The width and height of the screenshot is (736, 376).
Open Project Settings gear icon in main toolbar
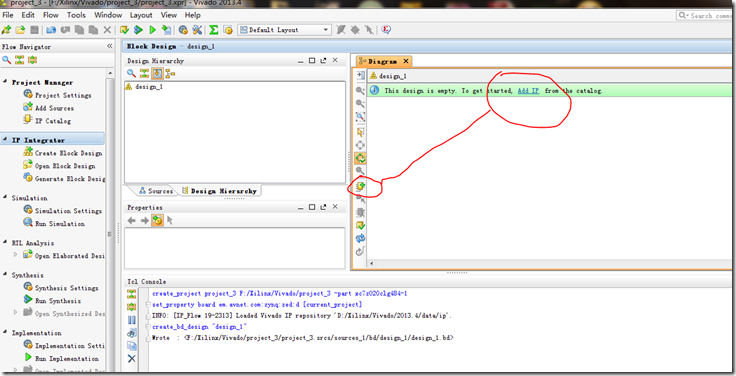[183, 30]
